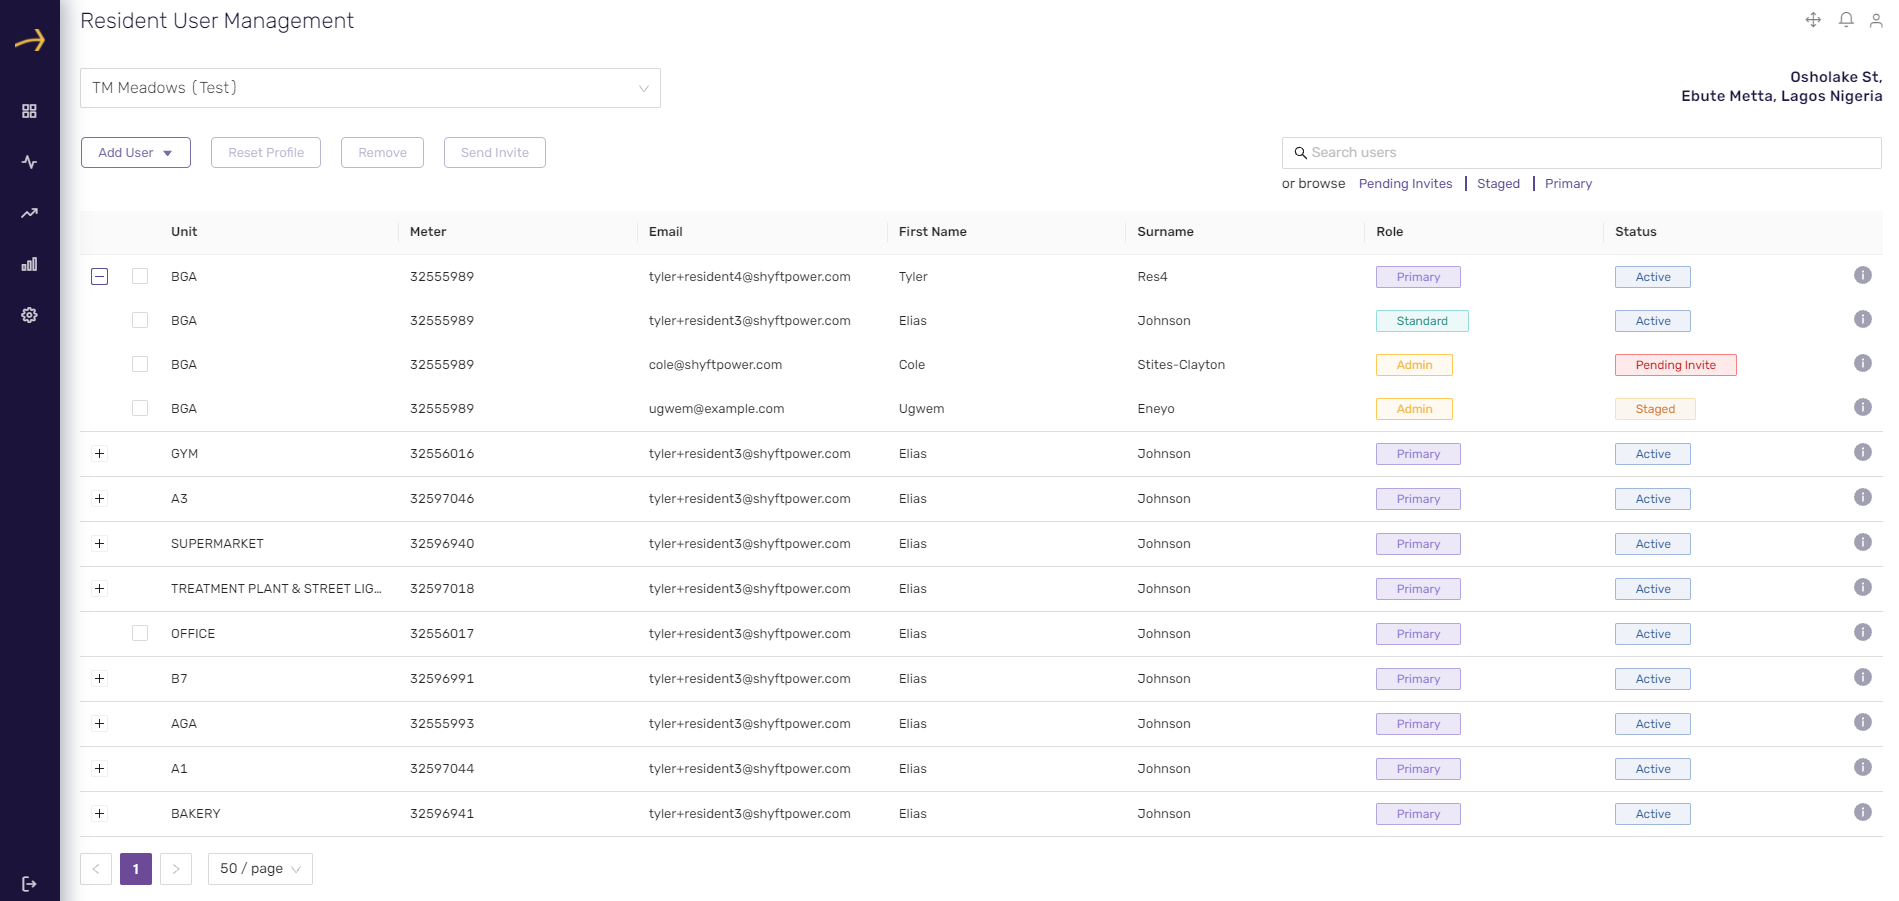Screen dimensions: 1899x901
Task: Expand the GYM unit row
Action: click(x=99, y=454)
